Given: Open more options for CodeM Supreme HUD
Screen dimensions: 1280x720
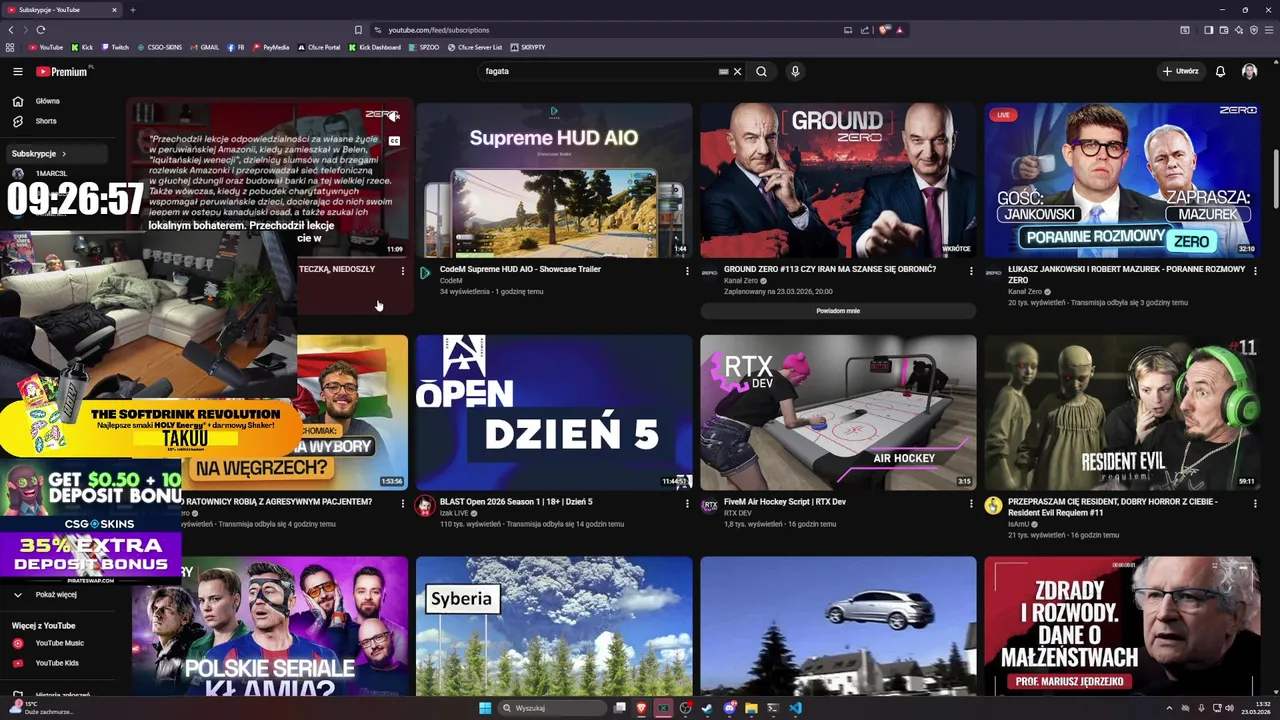Looking at the screenshot, I should (687, 271).
